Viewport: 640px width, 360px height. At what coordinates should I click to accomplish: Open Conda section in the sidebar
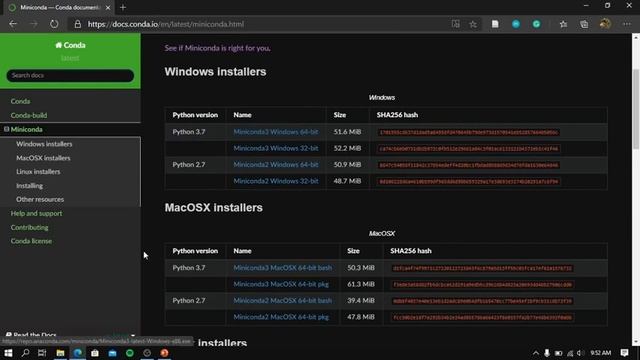coord(20,101)
